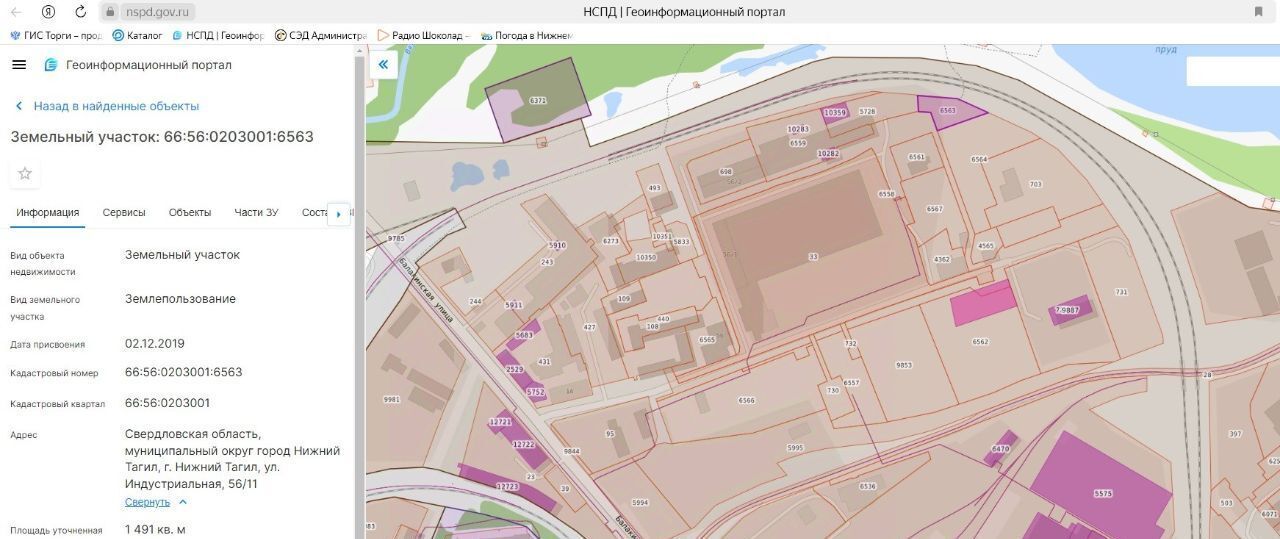Viewport: 1280px width, 539px height.
Task: Select parcel 12721 on the map
Action: pos(500,422)
